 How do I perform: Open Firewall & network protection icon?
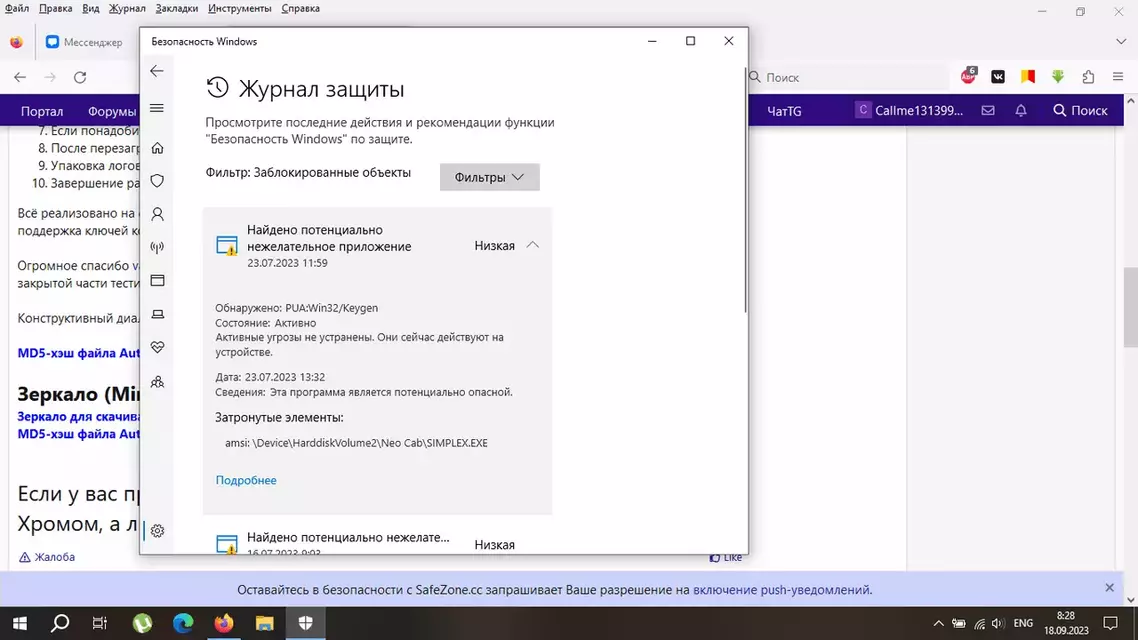157,247
